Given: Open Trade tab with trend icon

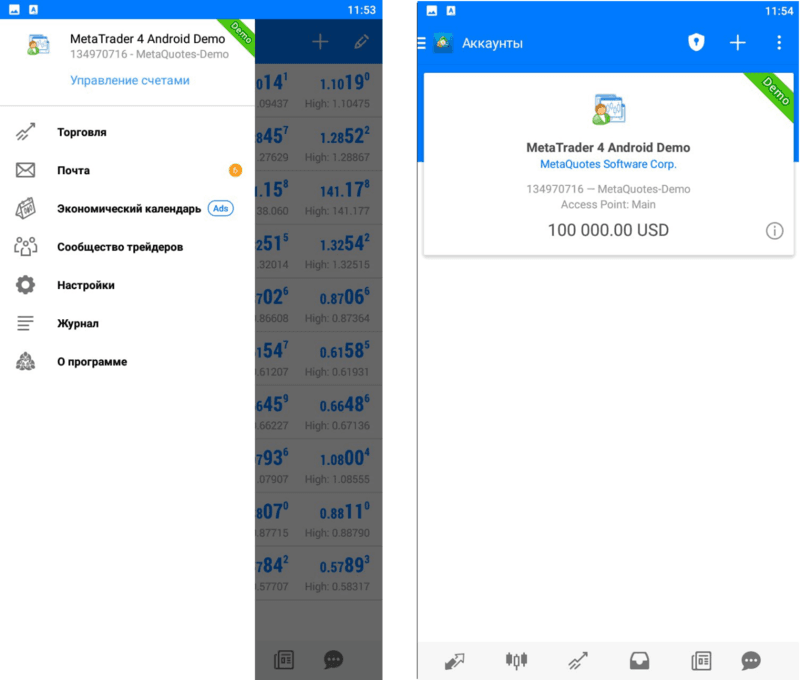Looking at the screenshot, I should [x=578, y=661].
